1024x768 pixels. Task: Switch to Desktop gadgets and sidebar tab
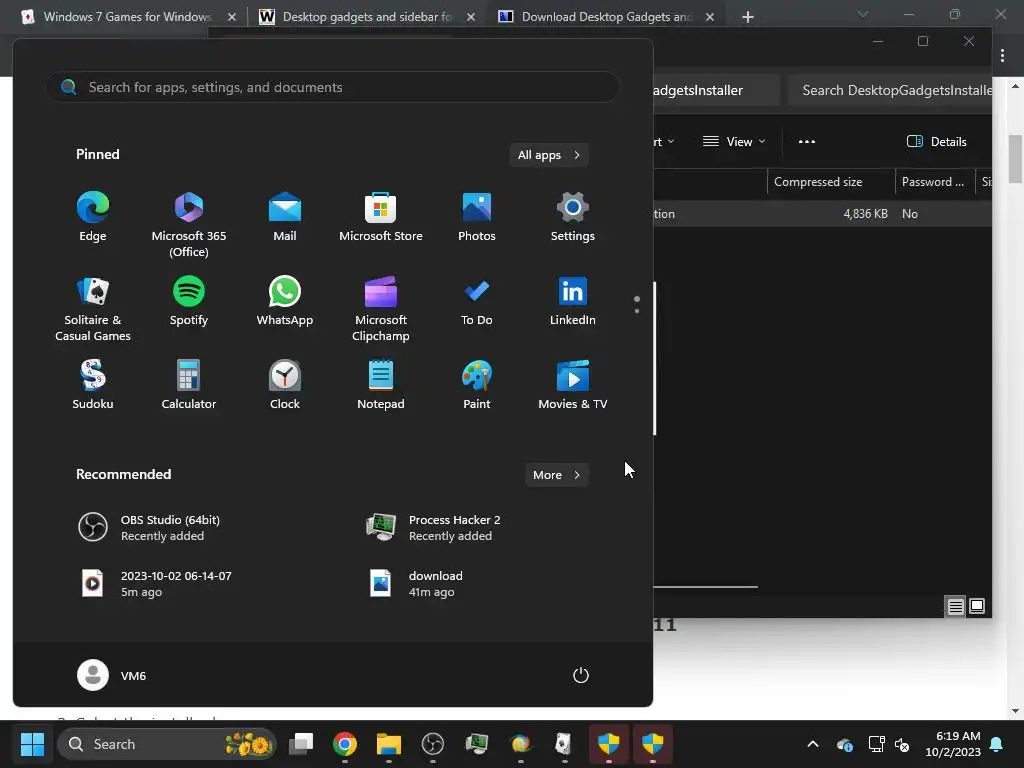point(366,17)
